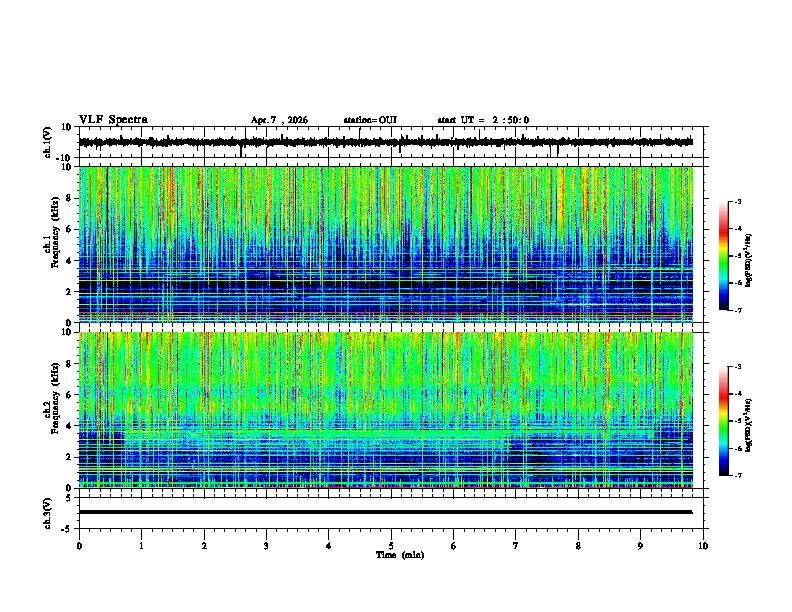This screenshot has width=792, height=612.
Task: Click the ch.2 spectrogram color scale bar
Action: 724,421
